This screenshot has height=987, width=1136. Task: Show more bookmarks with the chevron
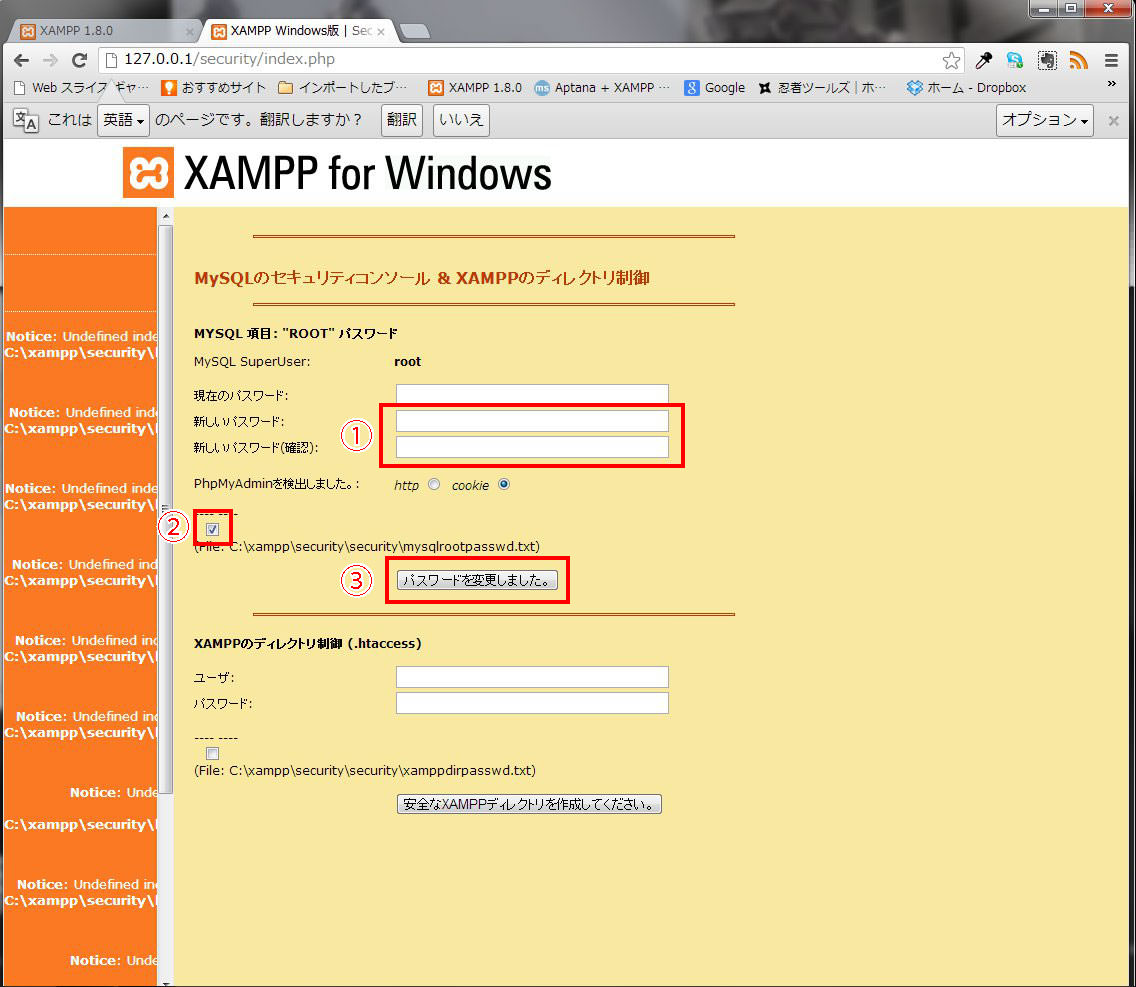click(x=1111, y=85)
